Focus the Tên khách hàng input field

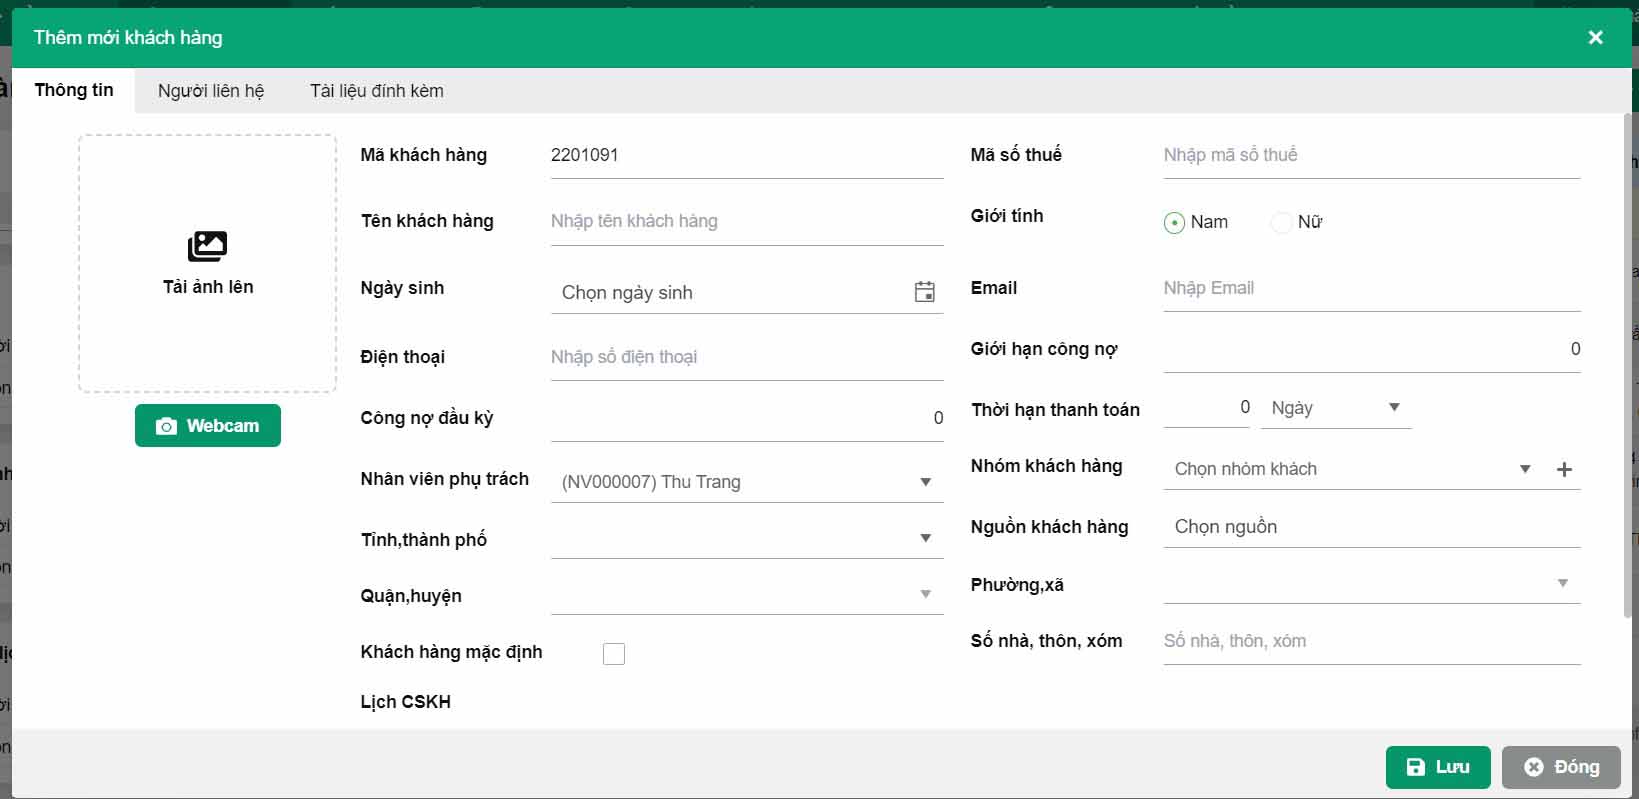point(745,221)
